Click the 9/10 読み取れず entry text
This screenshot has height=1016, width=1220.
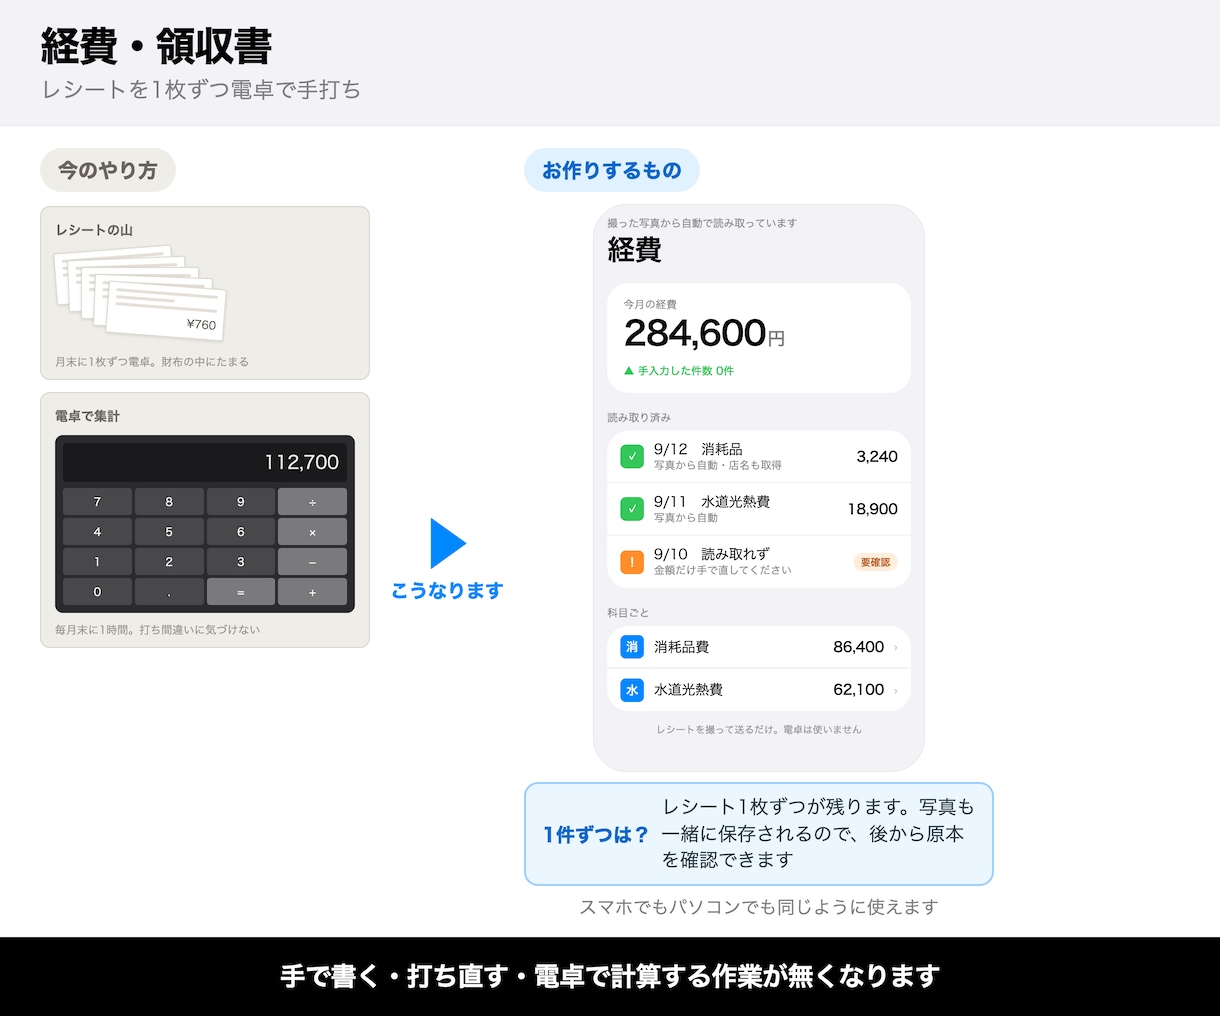click(712, 554)
